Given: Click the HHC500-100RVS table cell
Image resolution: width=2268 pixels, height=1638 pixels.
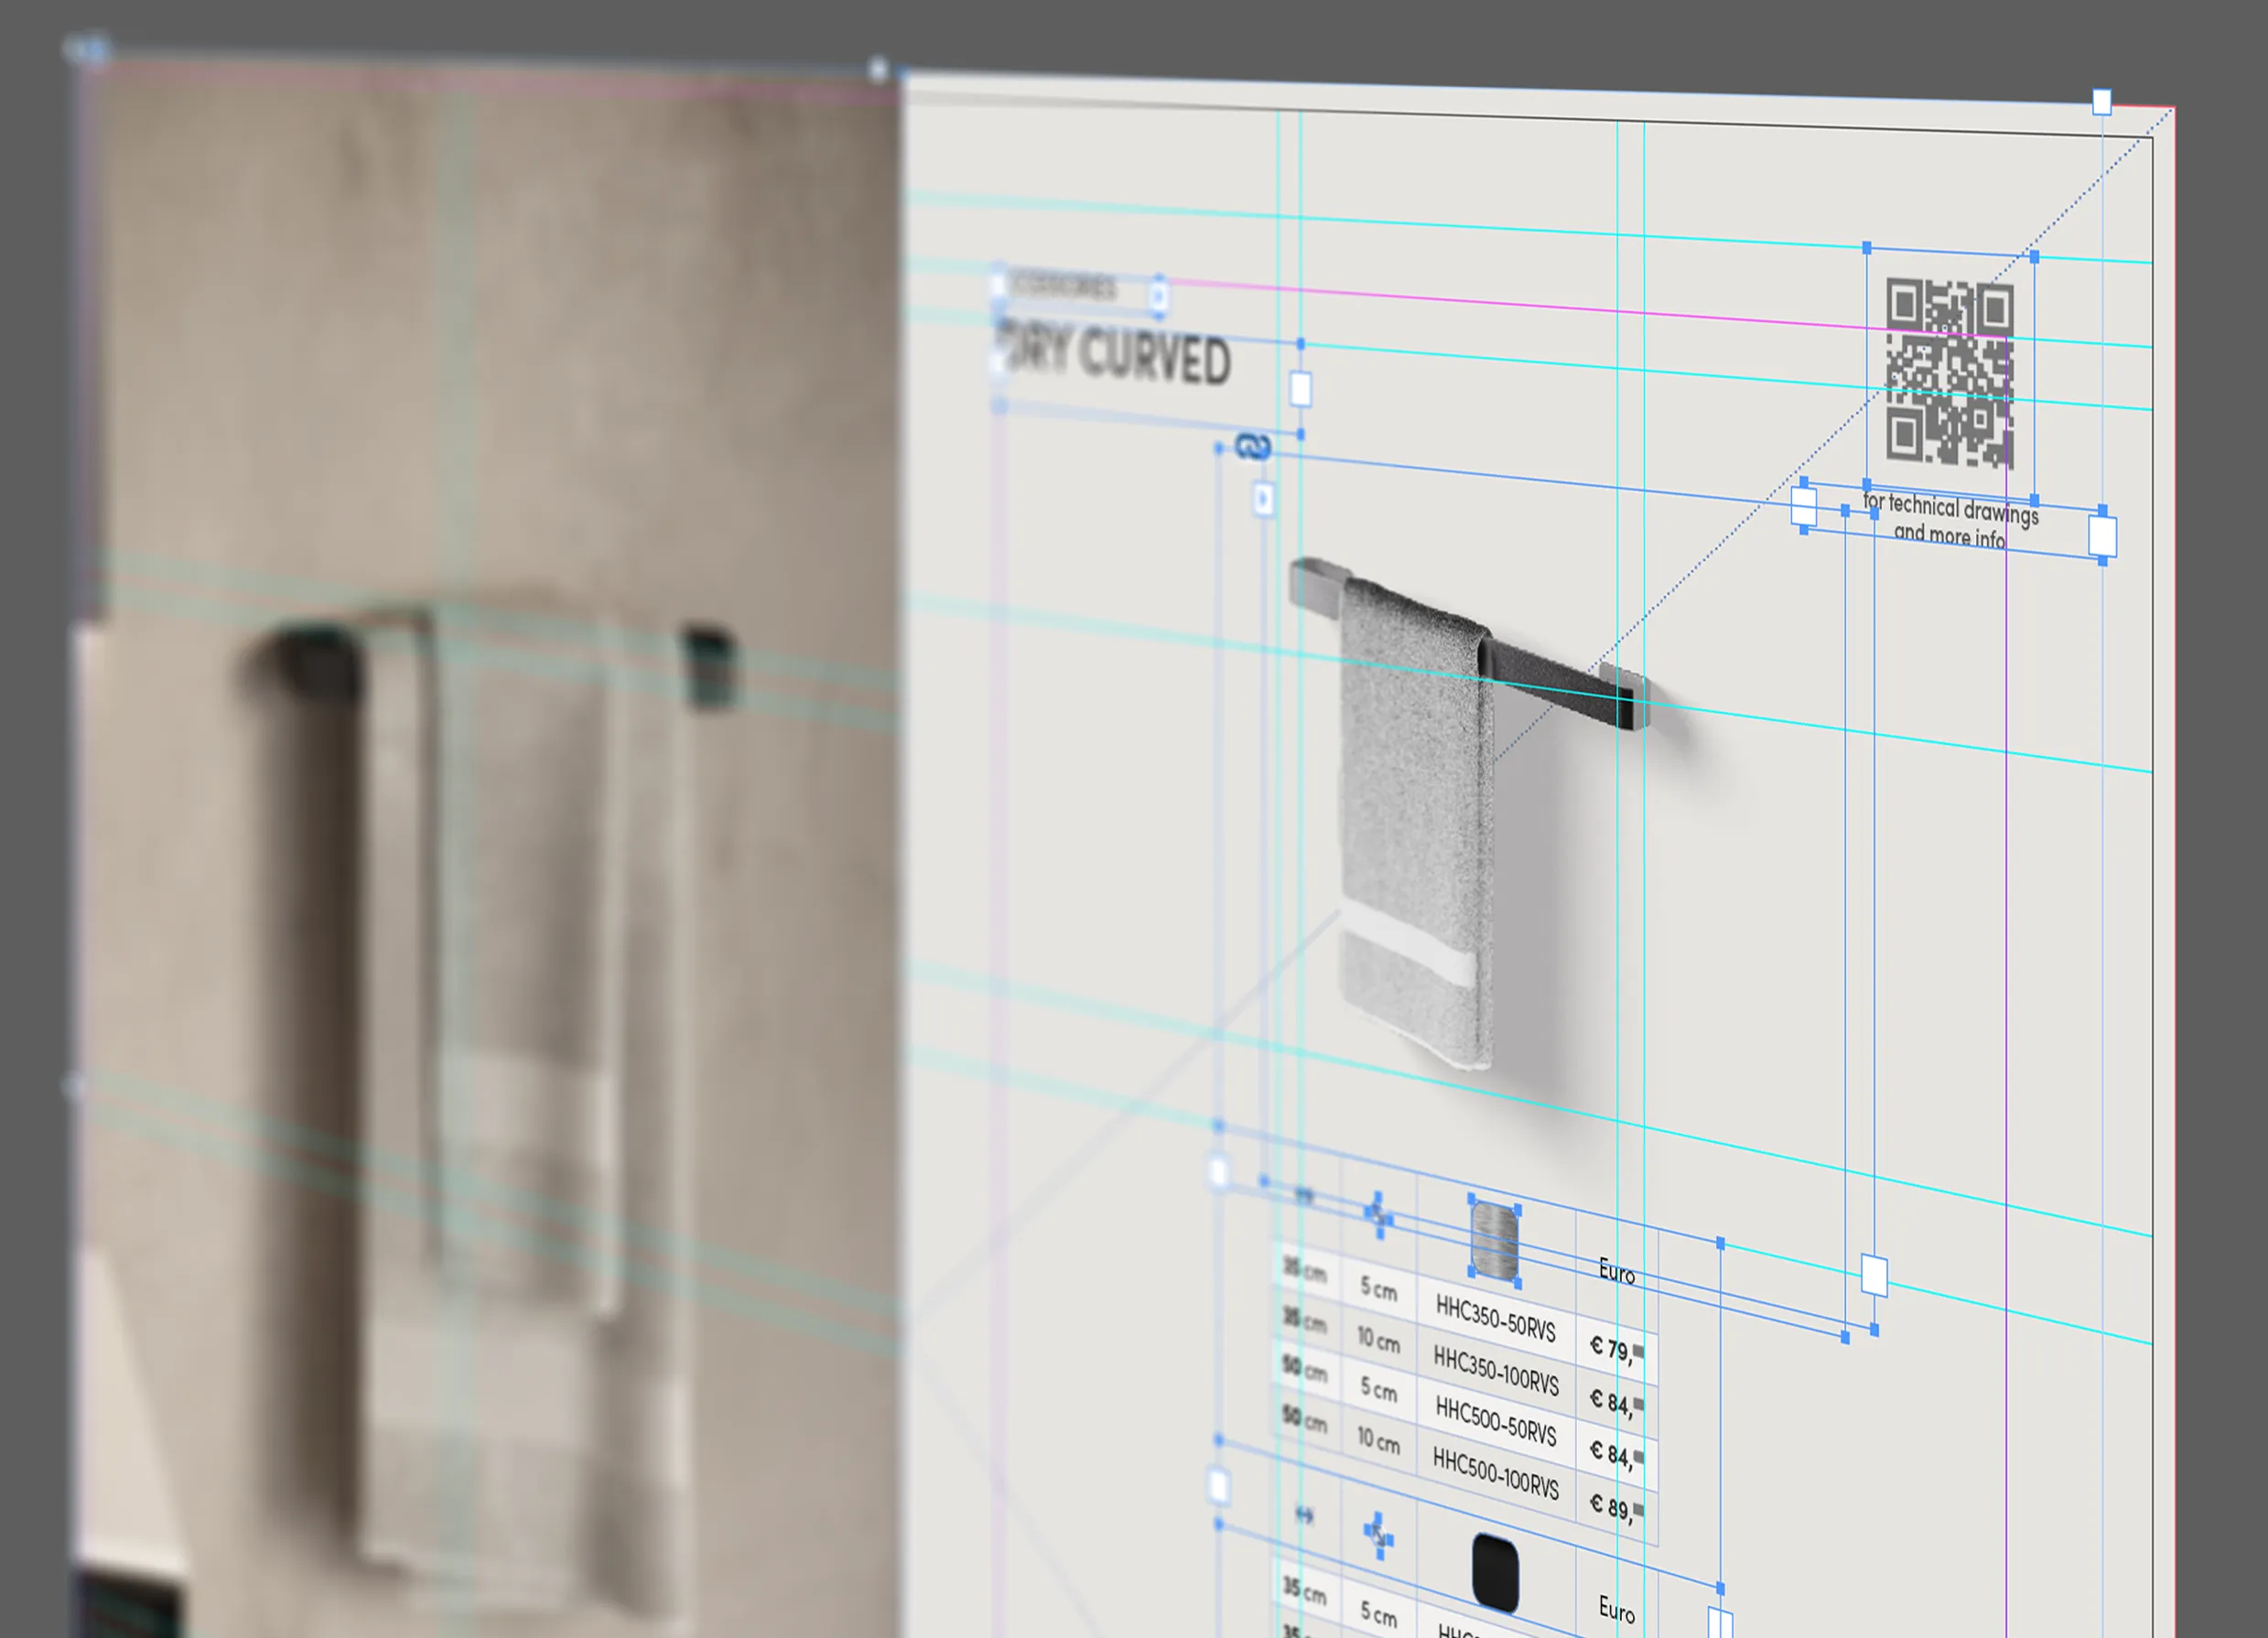Looking at the screenshot, I should [x=1495, y=1473].
